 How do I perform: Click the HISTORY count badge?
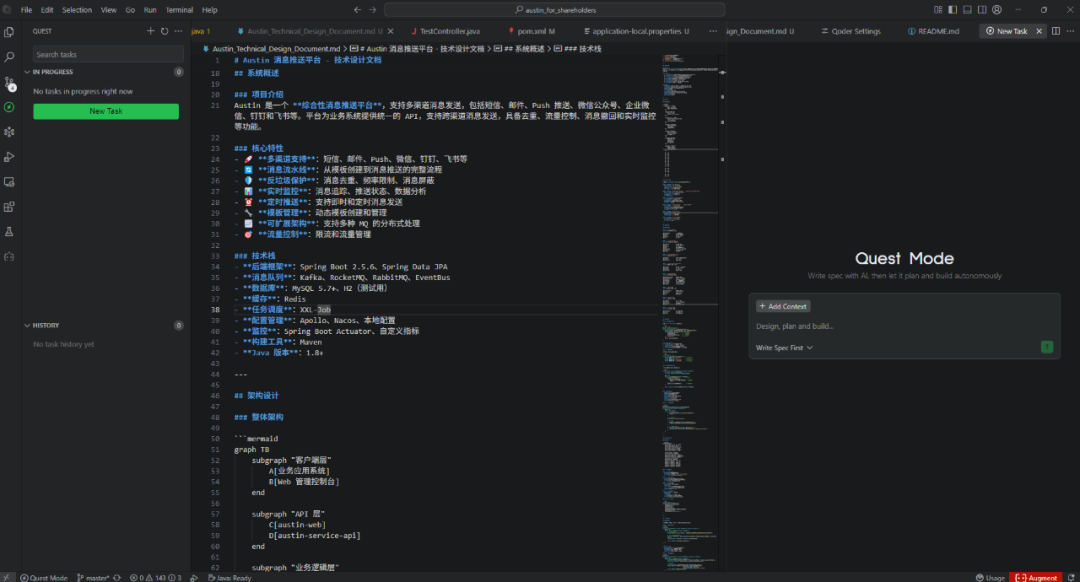[x=178, y=325]
